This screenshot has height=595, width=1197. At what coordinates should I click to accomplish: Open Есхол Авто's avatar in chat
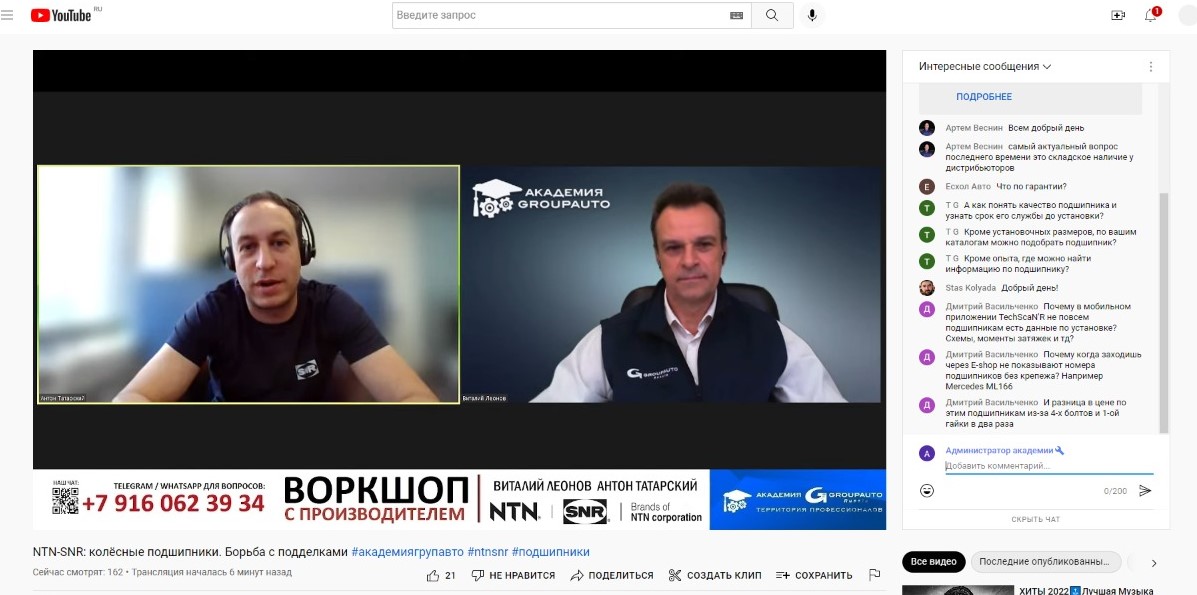(x=927, y=187)
